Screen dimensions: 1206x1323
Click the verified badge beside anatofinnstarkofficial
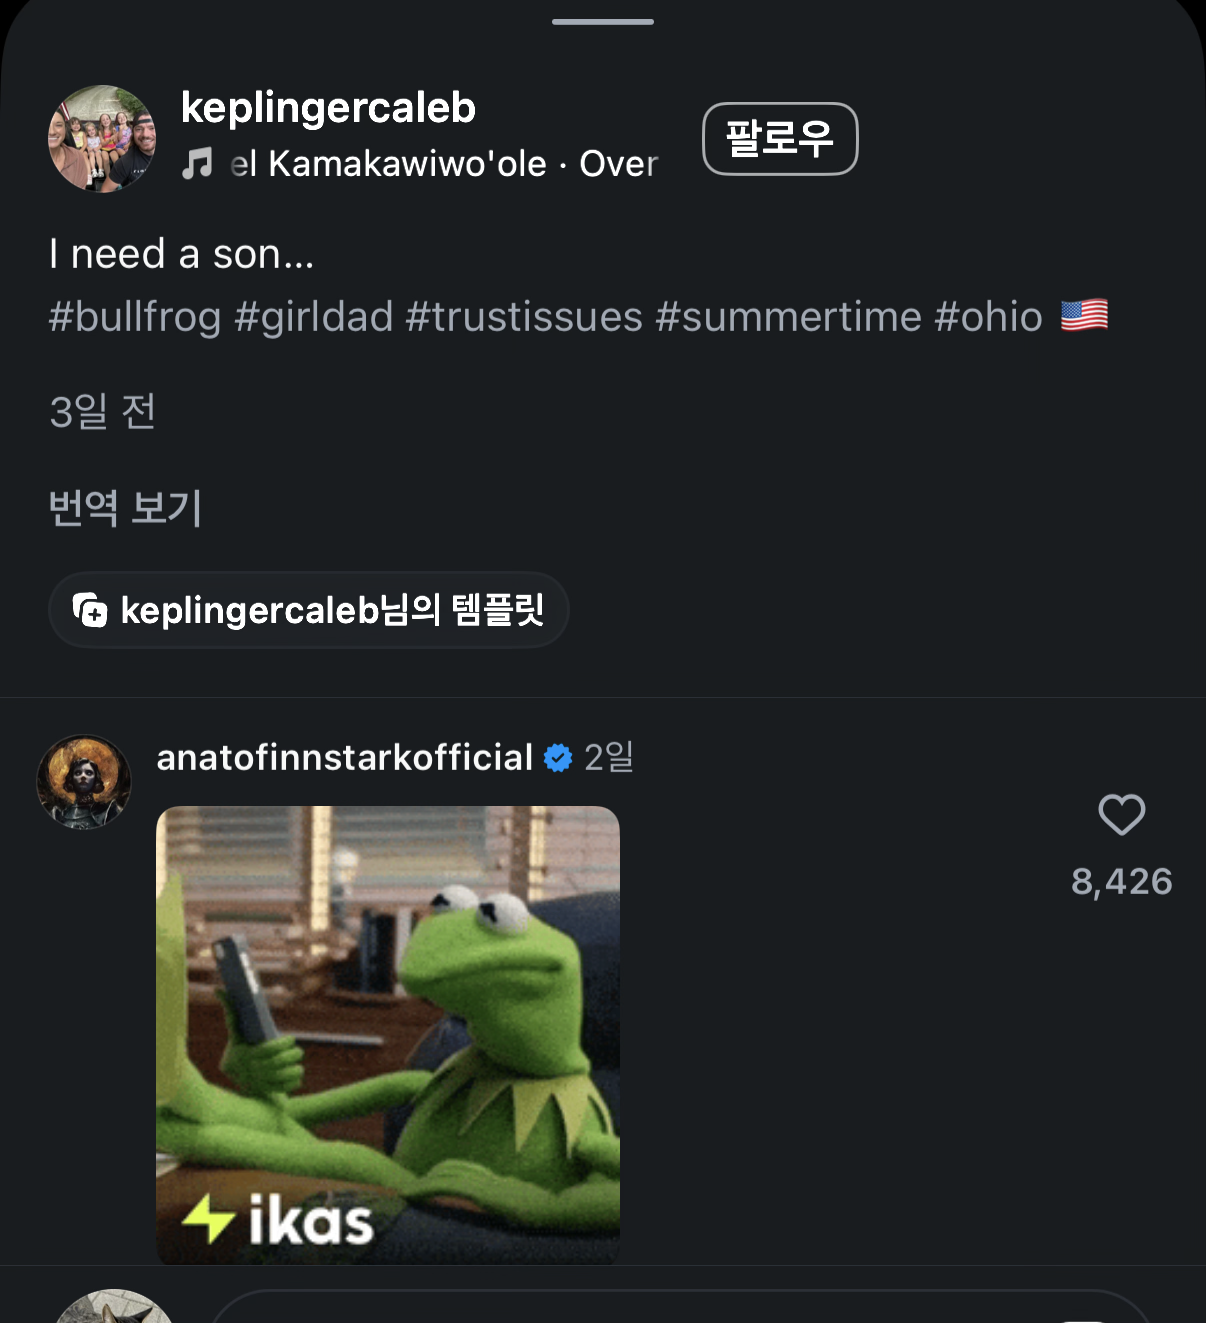(x=558, y=758)
